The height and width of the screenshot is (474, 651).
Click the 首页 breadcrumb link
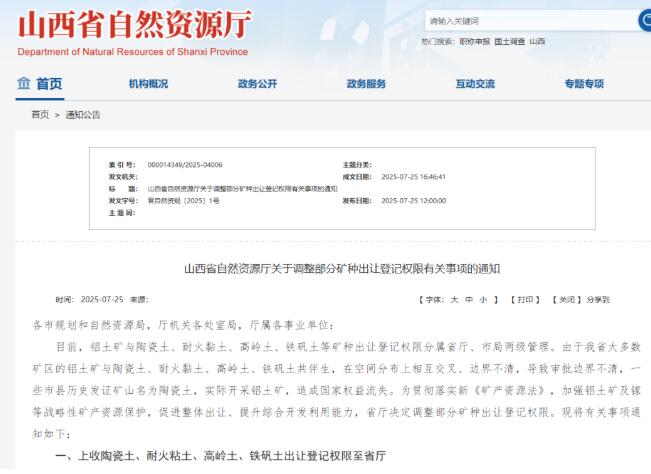[40, 115]
